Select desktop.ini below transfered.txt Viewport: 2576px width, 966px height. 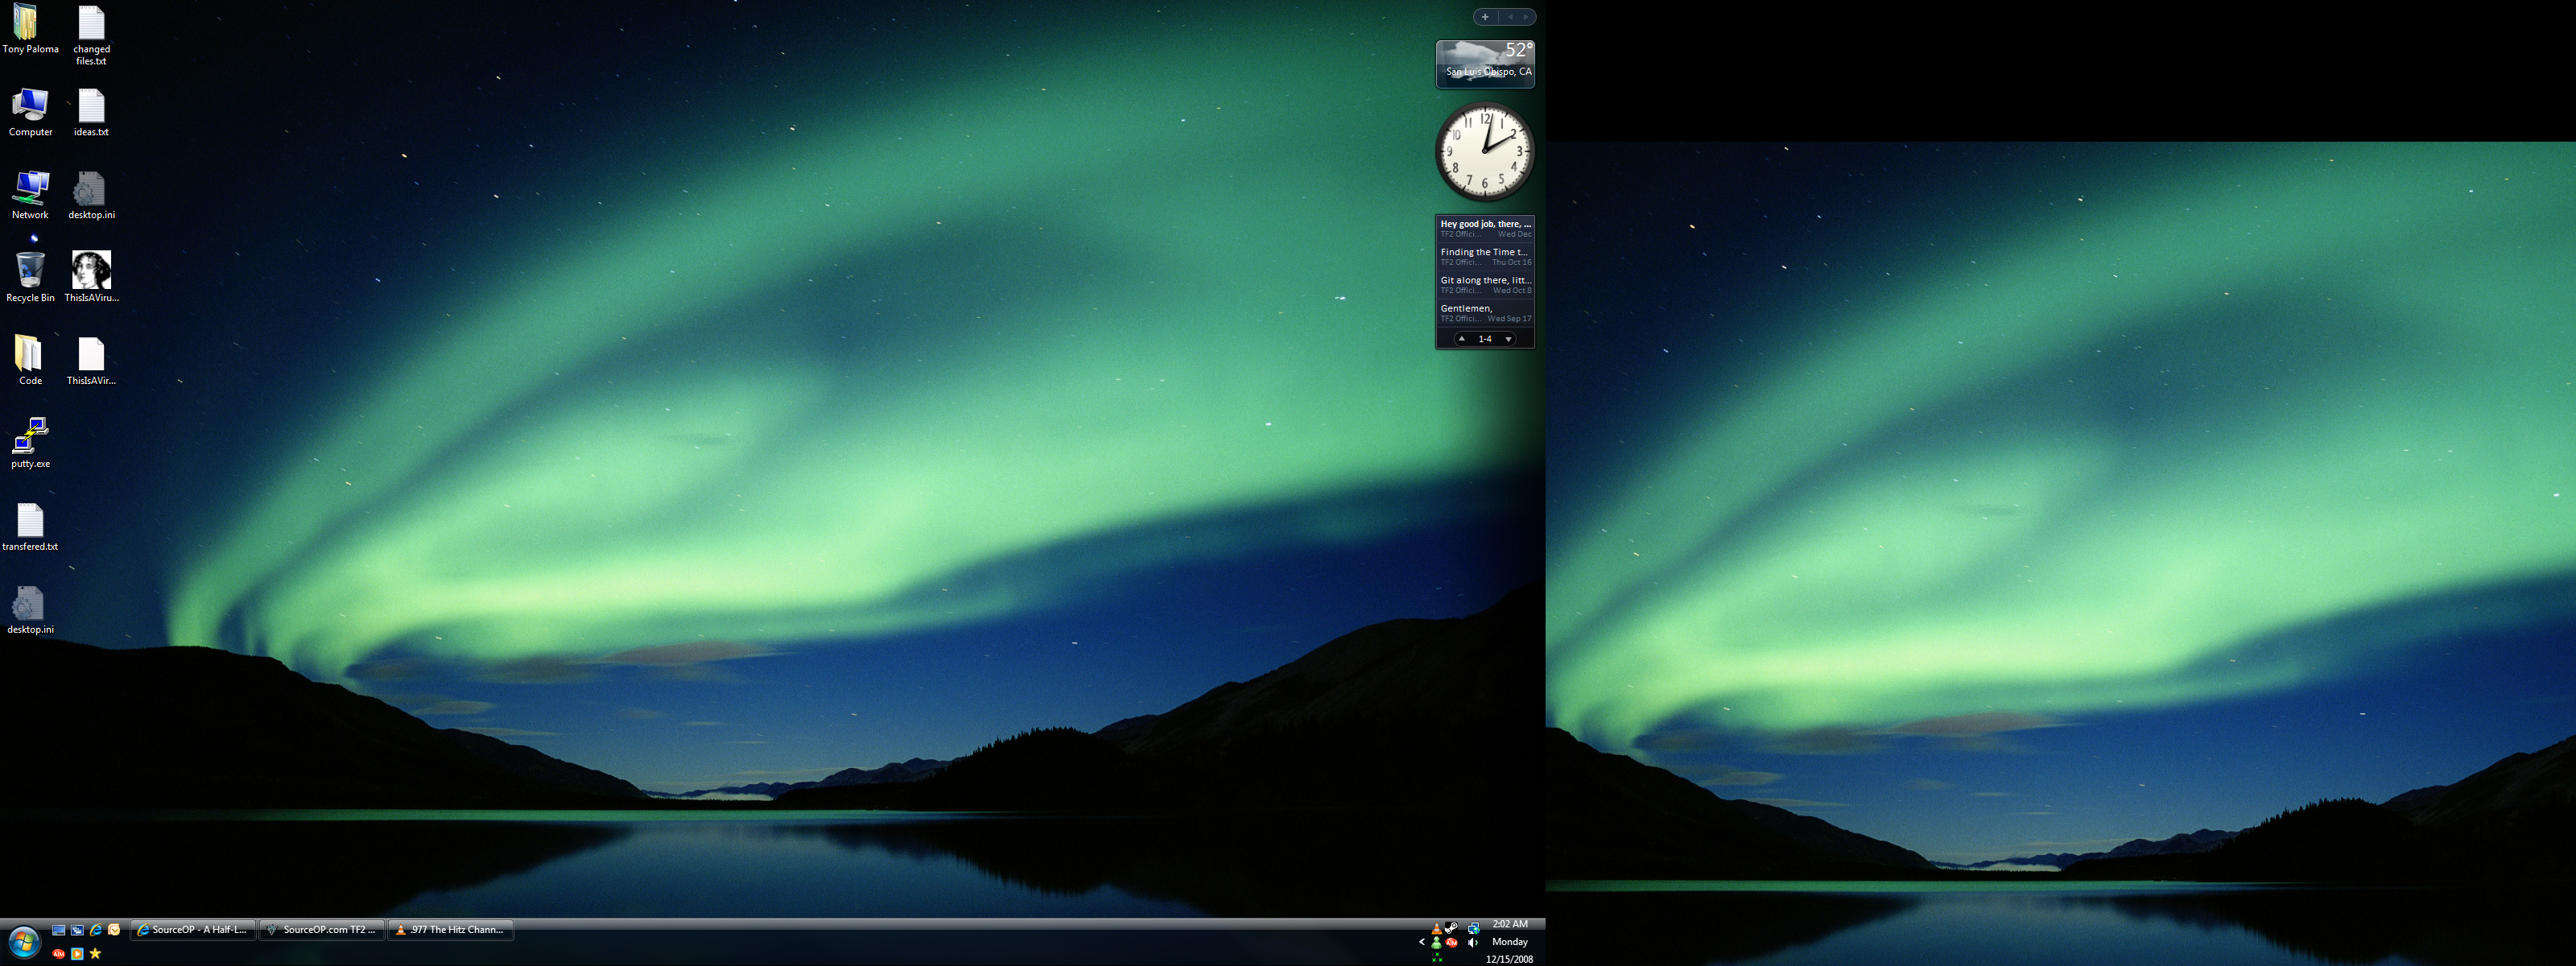point(30,610)
